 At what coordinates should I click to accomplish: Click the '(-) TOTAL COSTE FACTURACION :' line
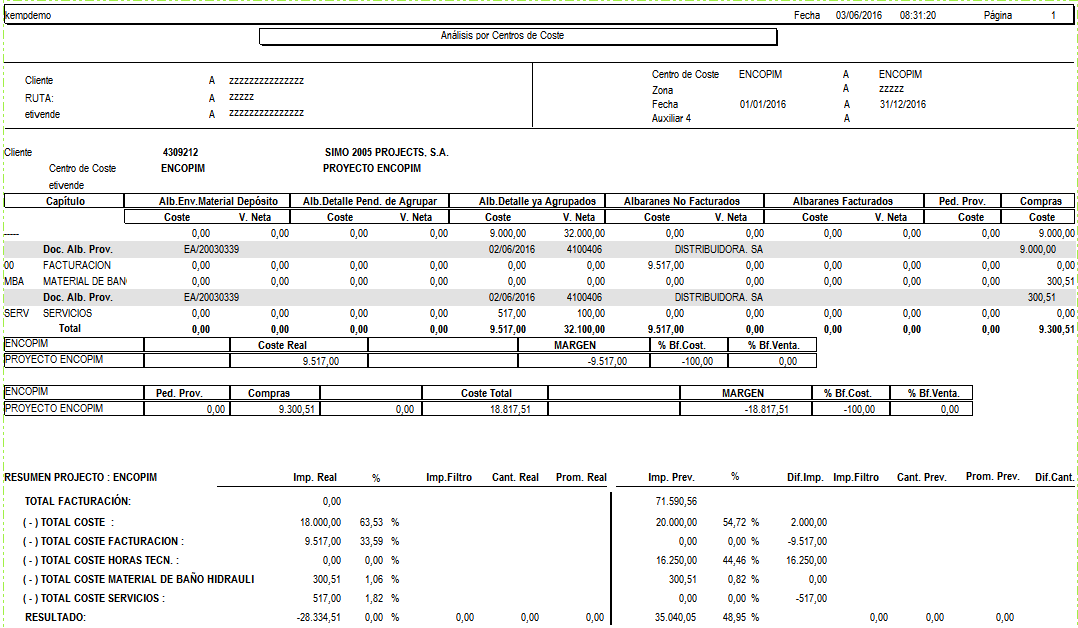tap(104, 541)
